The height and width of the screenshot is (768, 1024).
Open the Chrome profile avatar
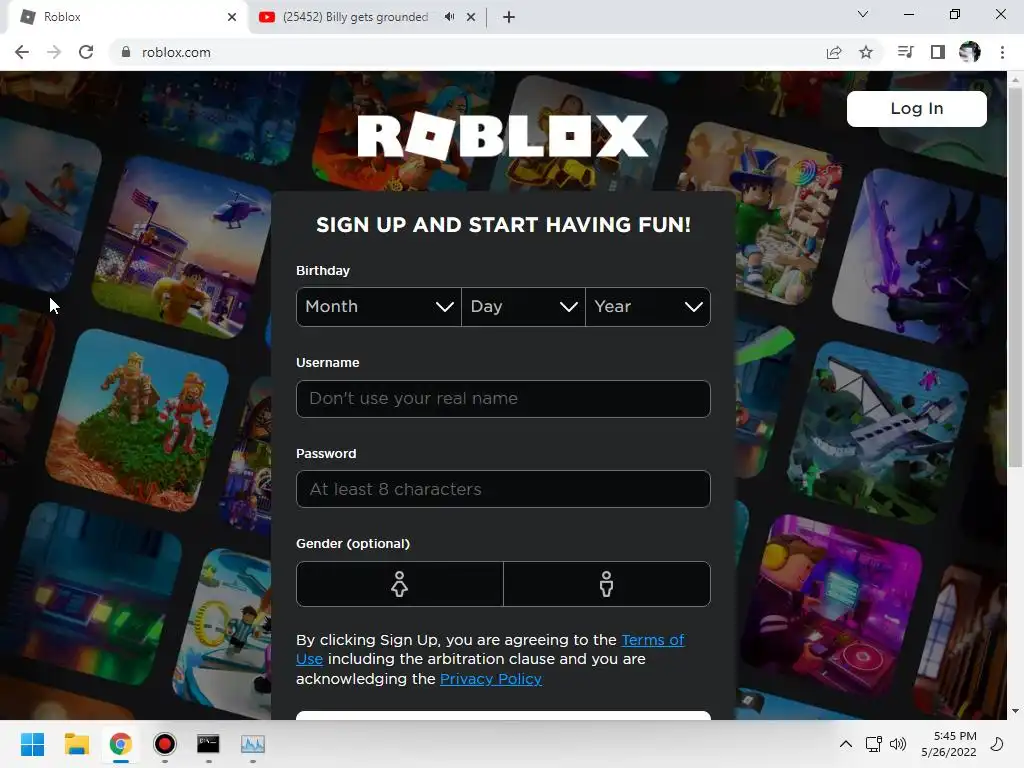(970, 52)
